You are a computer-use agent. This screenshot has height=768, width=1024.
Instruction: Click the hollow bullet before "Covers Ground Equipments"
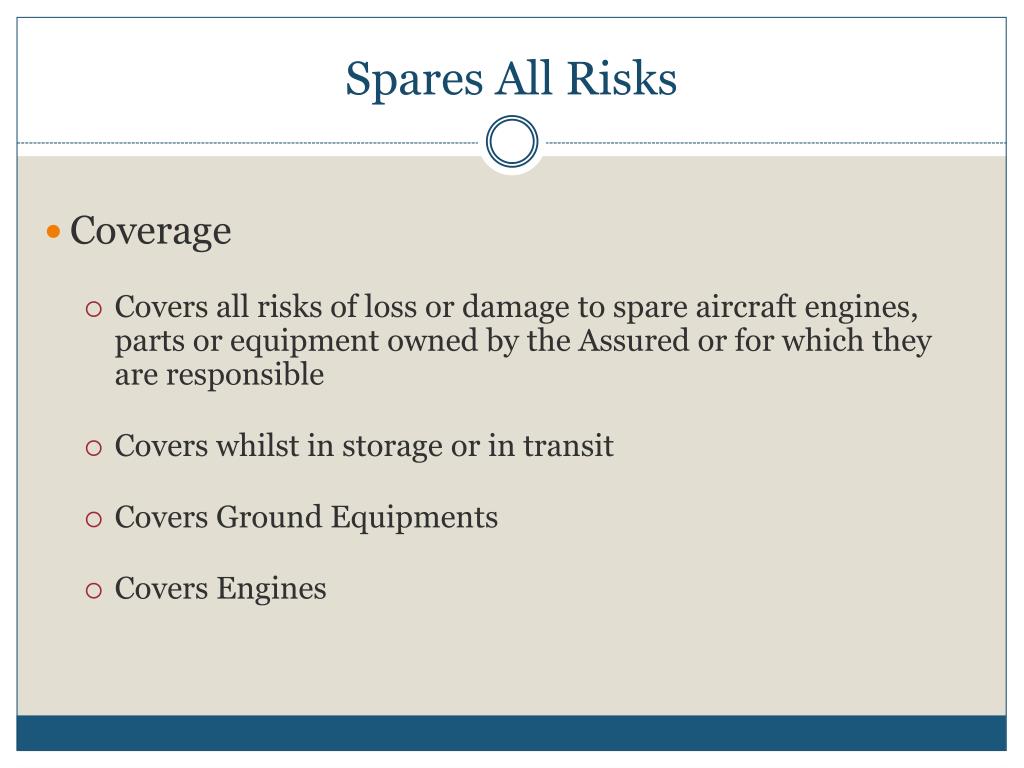pos(94,519)
